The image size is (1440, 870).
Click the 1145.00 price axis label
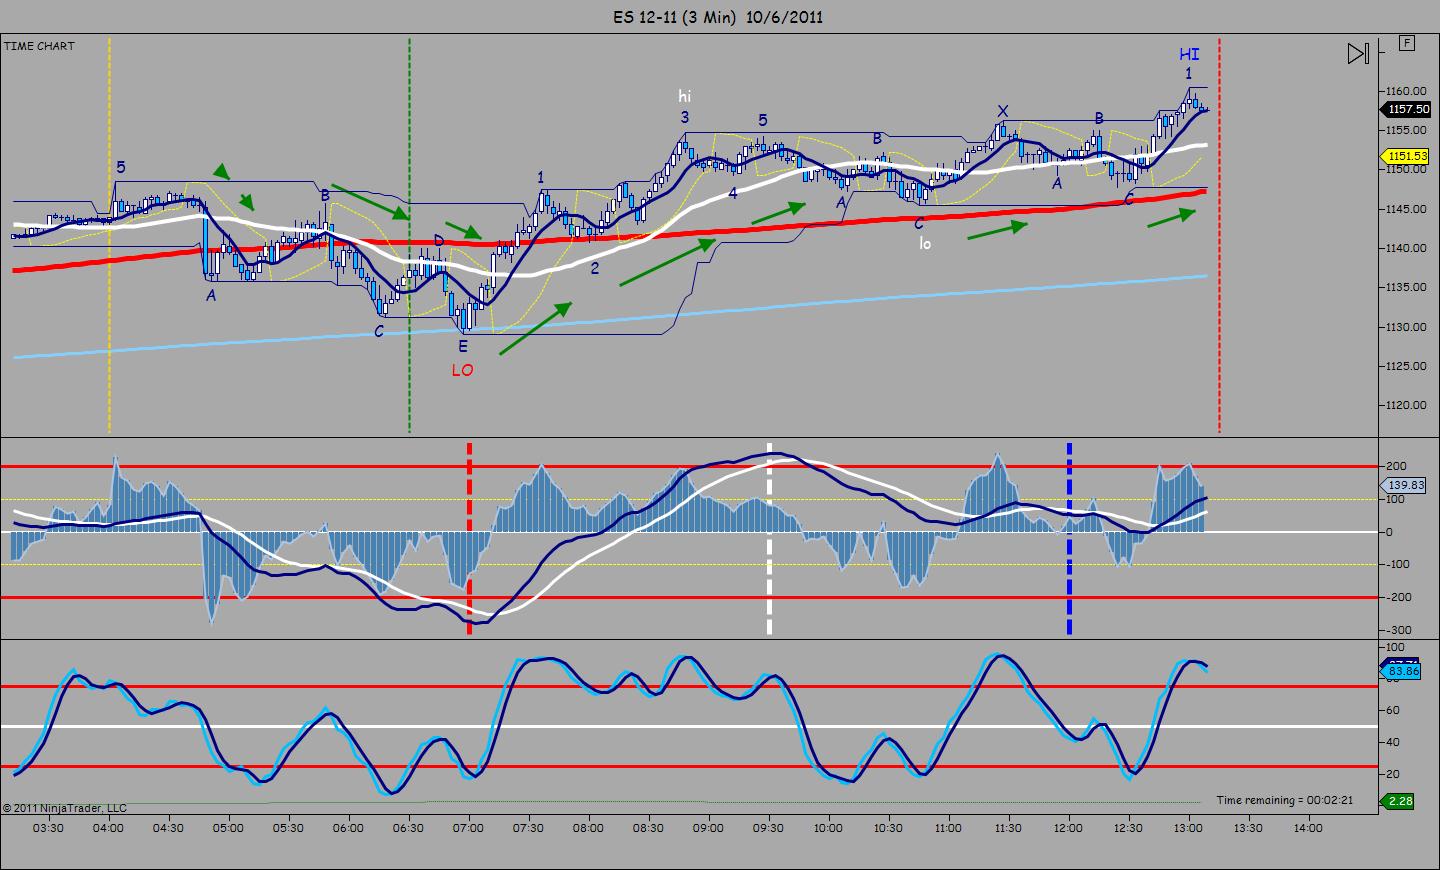tap(1405, 209)
